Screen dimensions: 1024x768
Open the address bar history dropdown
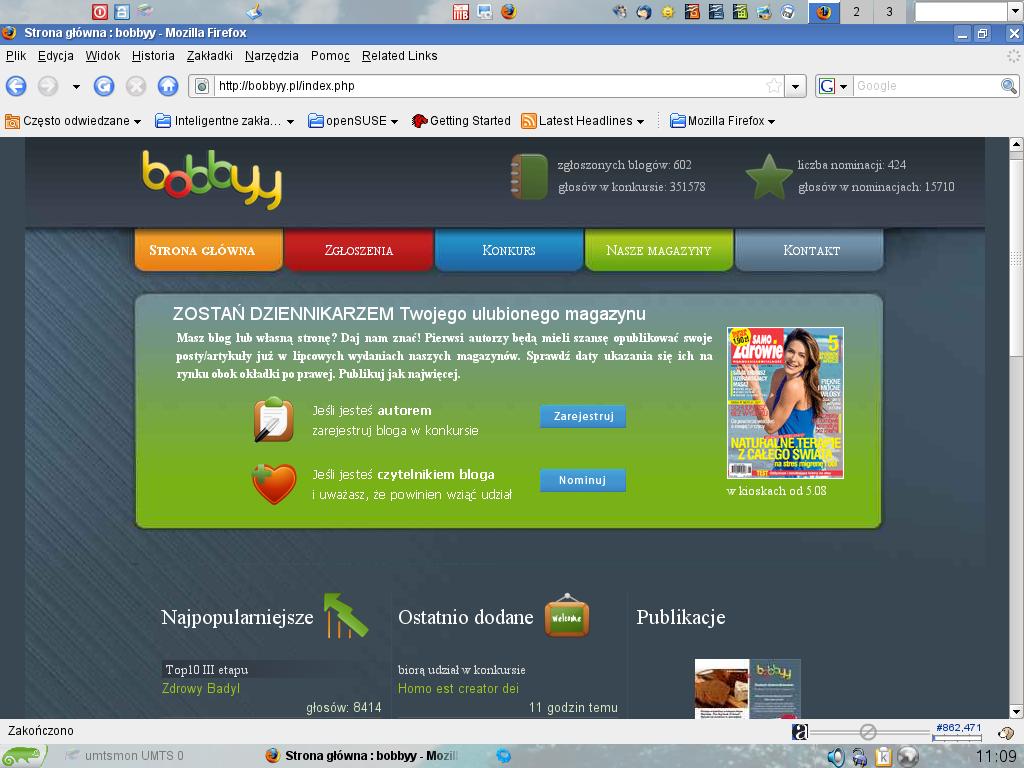click(795, 86)
